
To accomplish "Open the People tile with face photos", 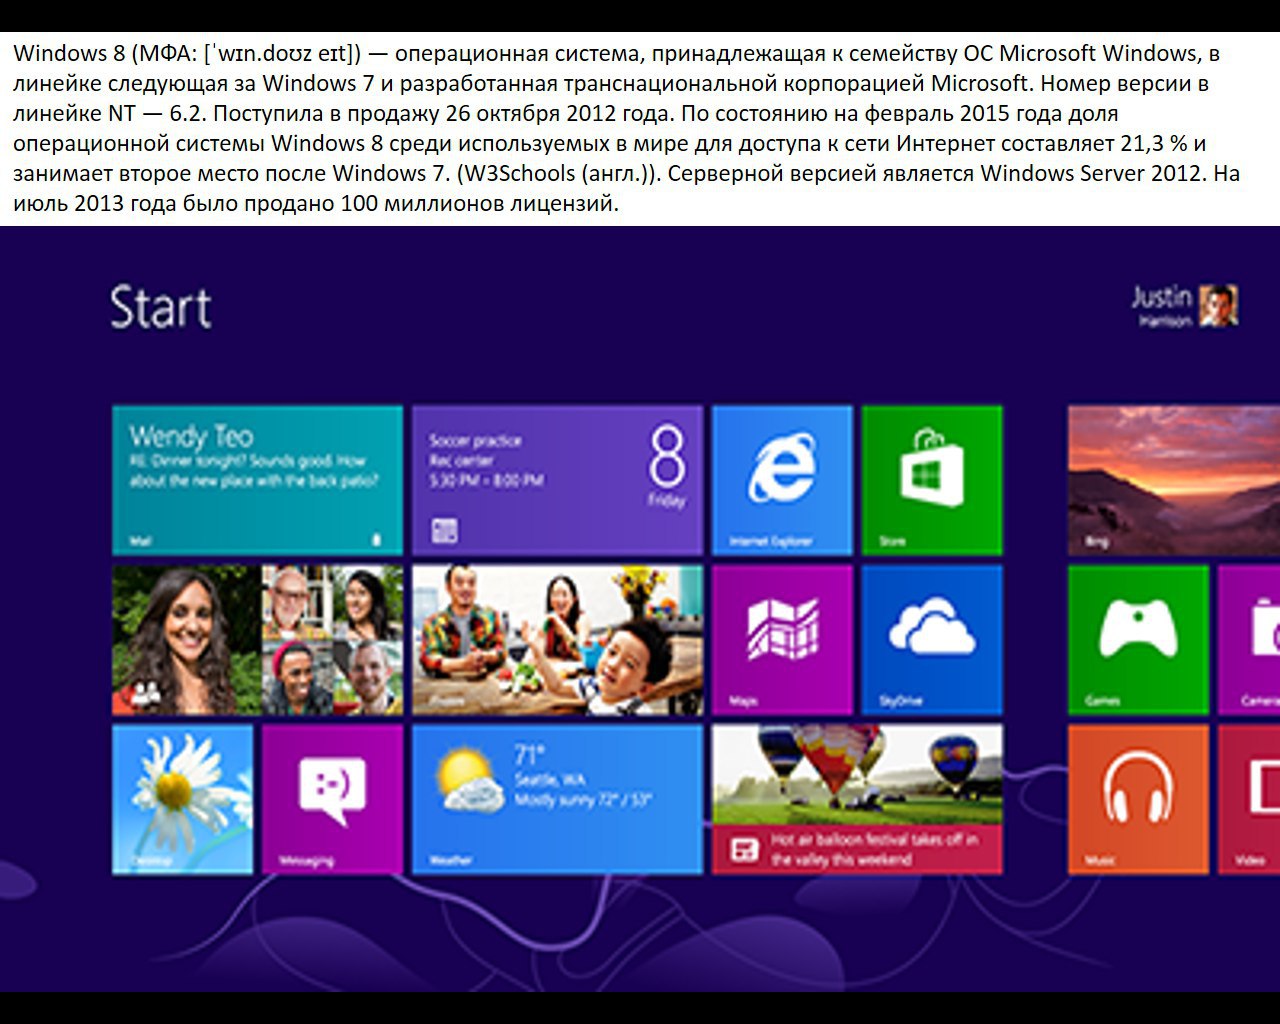I will click(257, 640).
